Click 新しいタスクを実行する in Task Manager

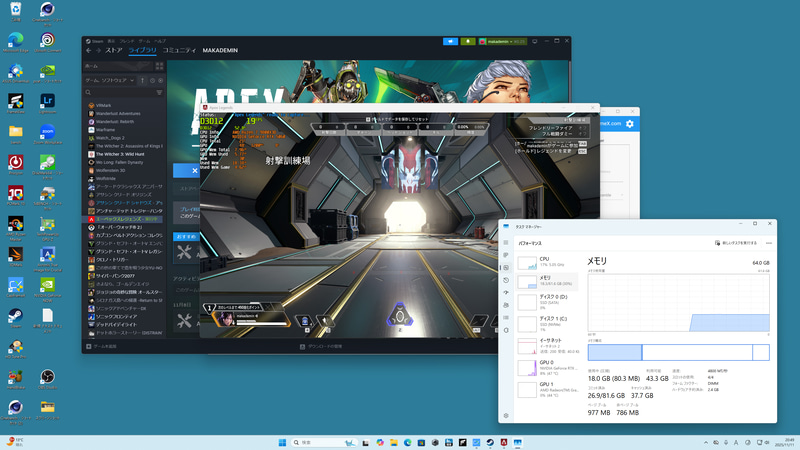pos(735,243)
